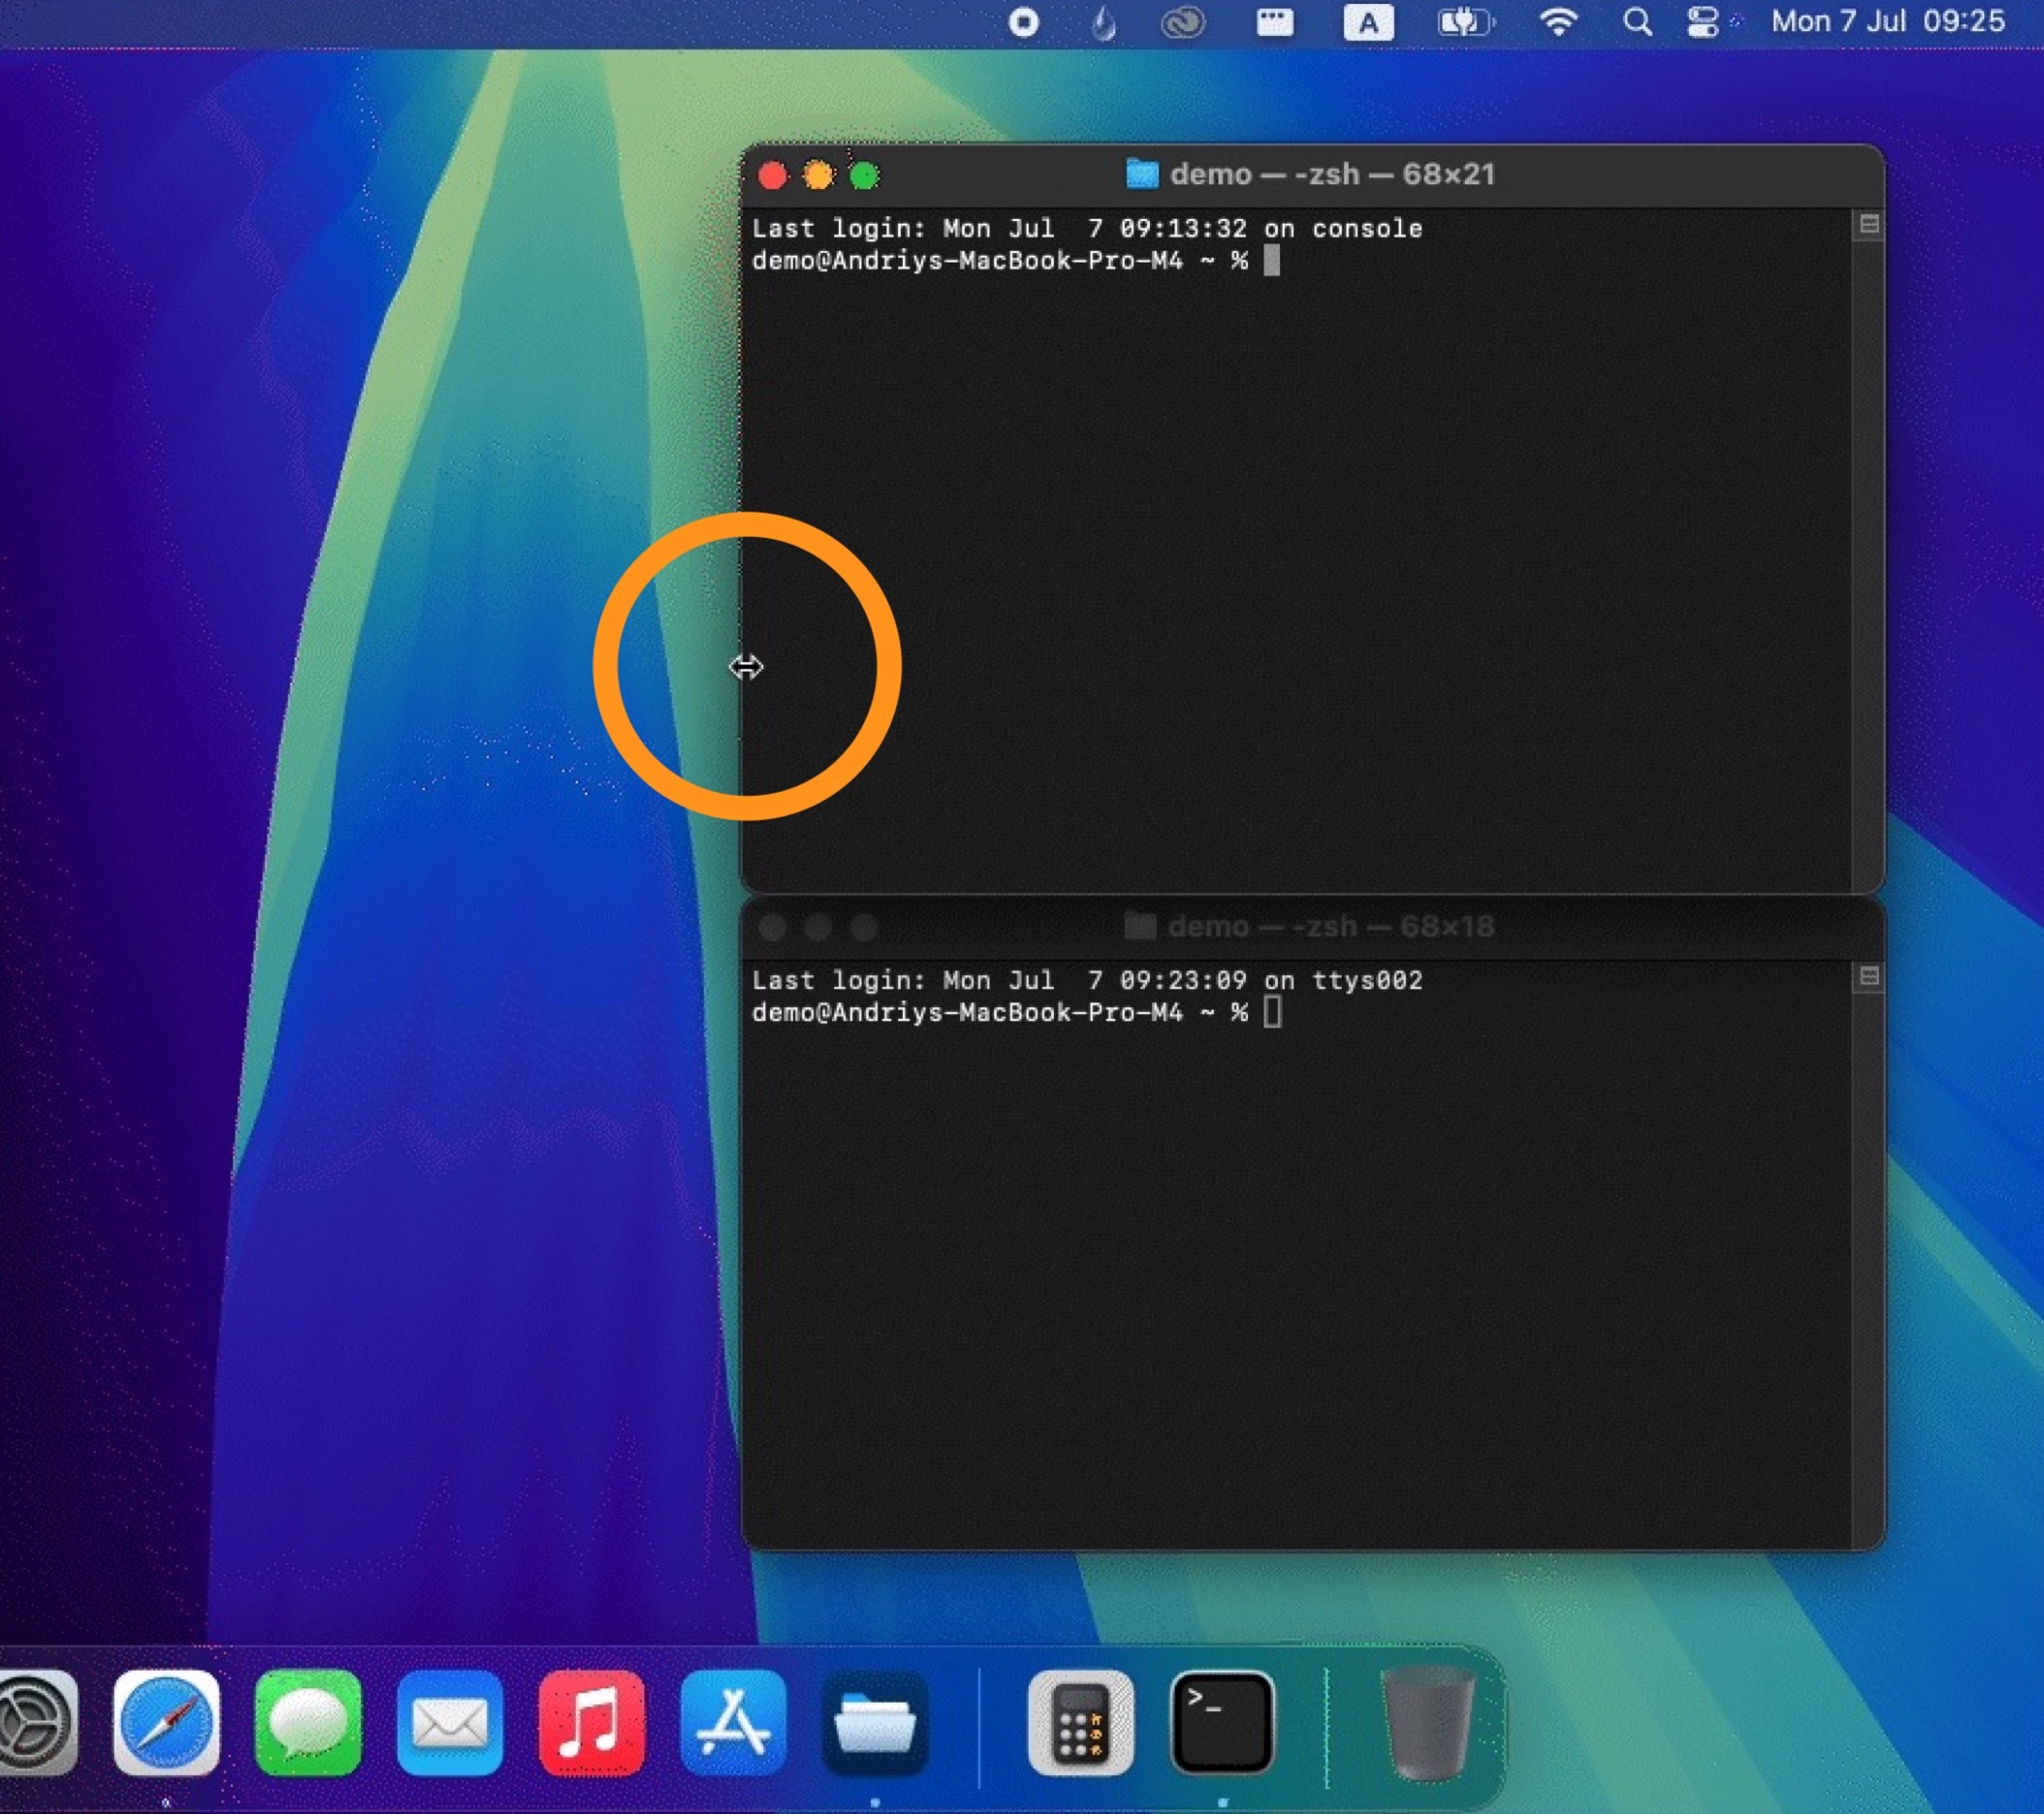Screen dimensions: 2044x1814
Task: Focus lower Terminal window title bar
Action: [1310, 927]
